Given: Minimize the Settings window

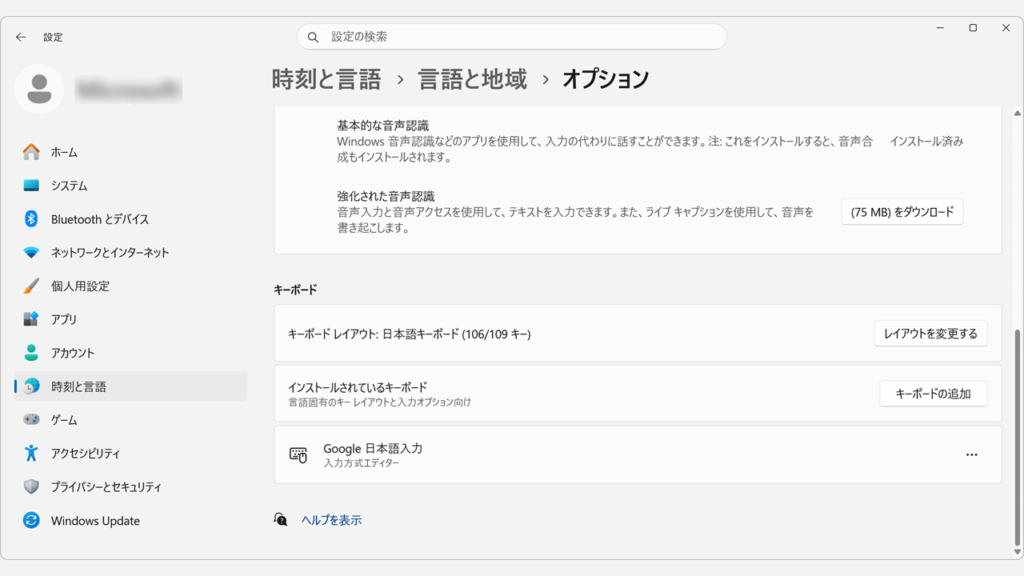Looking at the screenshot, I should (940, 28).
